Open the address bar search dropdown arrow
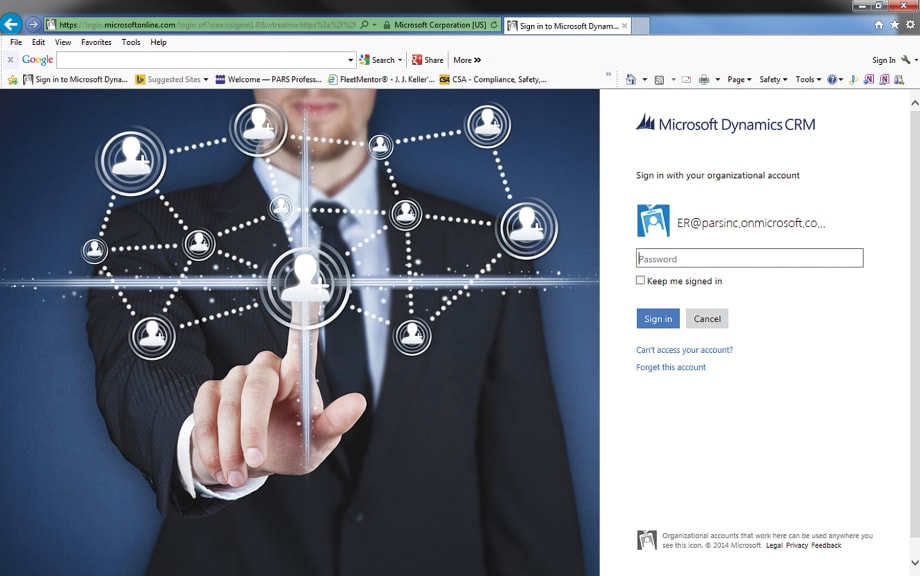Image resolution: width=920 pixels, height=576 pixels. (374, 25)
